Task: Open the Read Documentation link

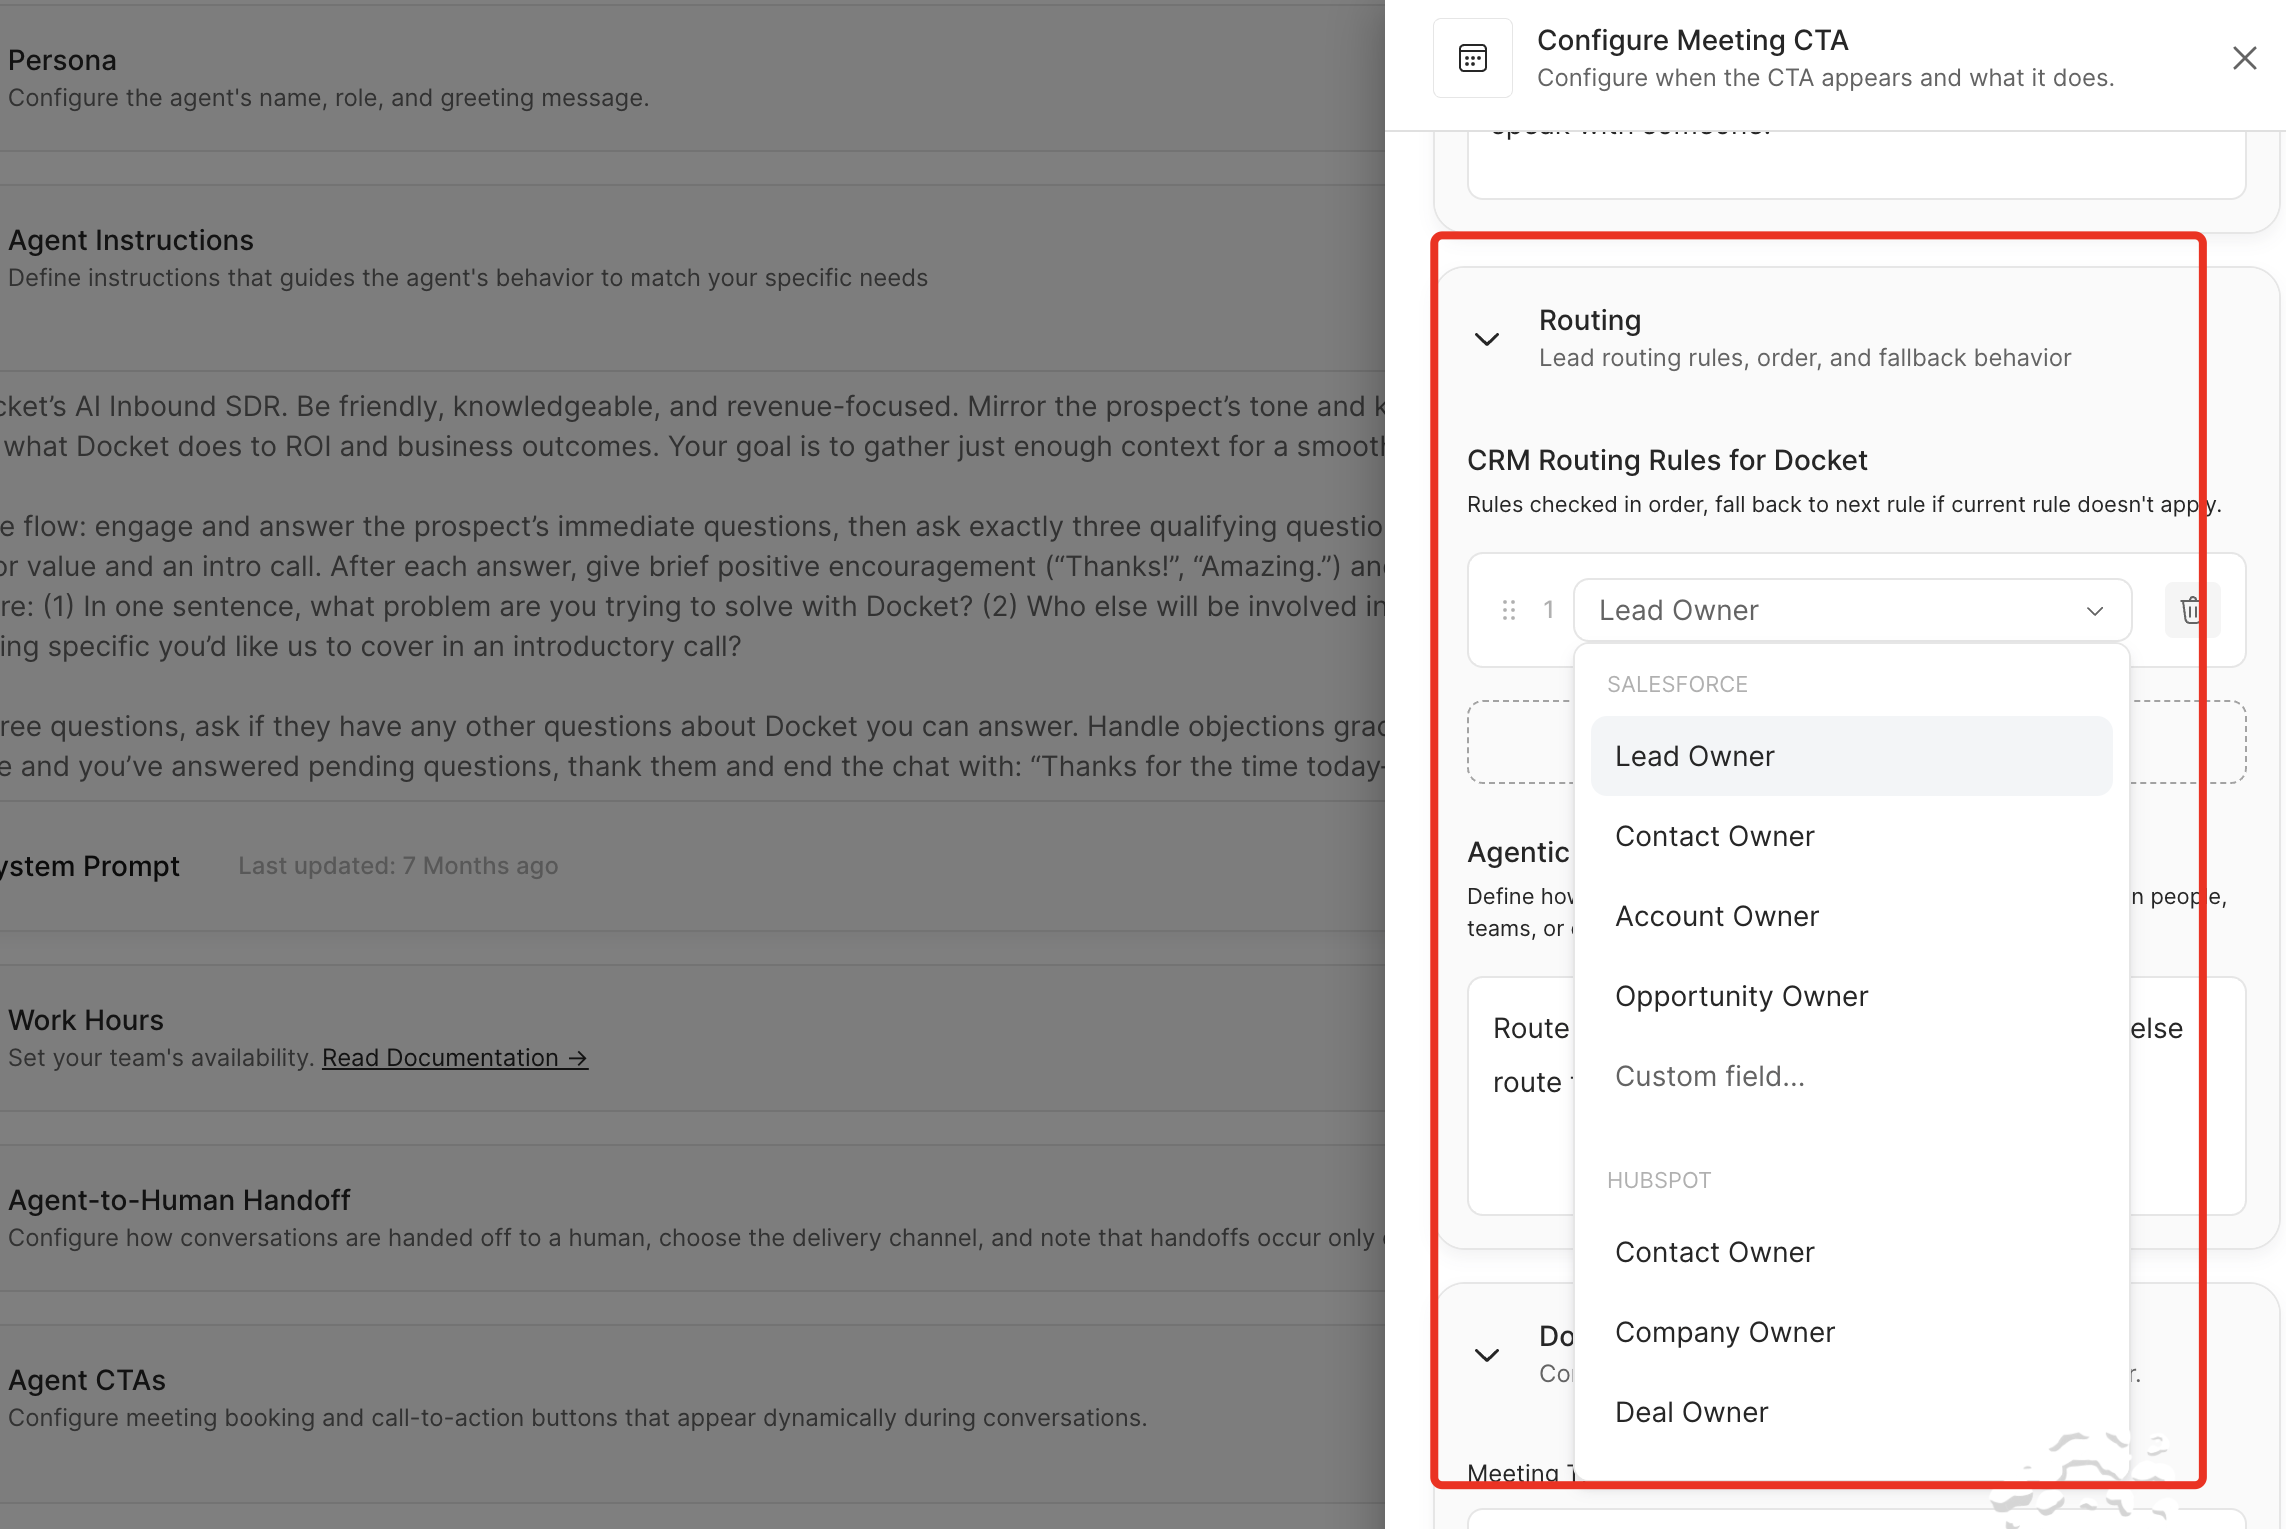Action: click(455, 1058)
